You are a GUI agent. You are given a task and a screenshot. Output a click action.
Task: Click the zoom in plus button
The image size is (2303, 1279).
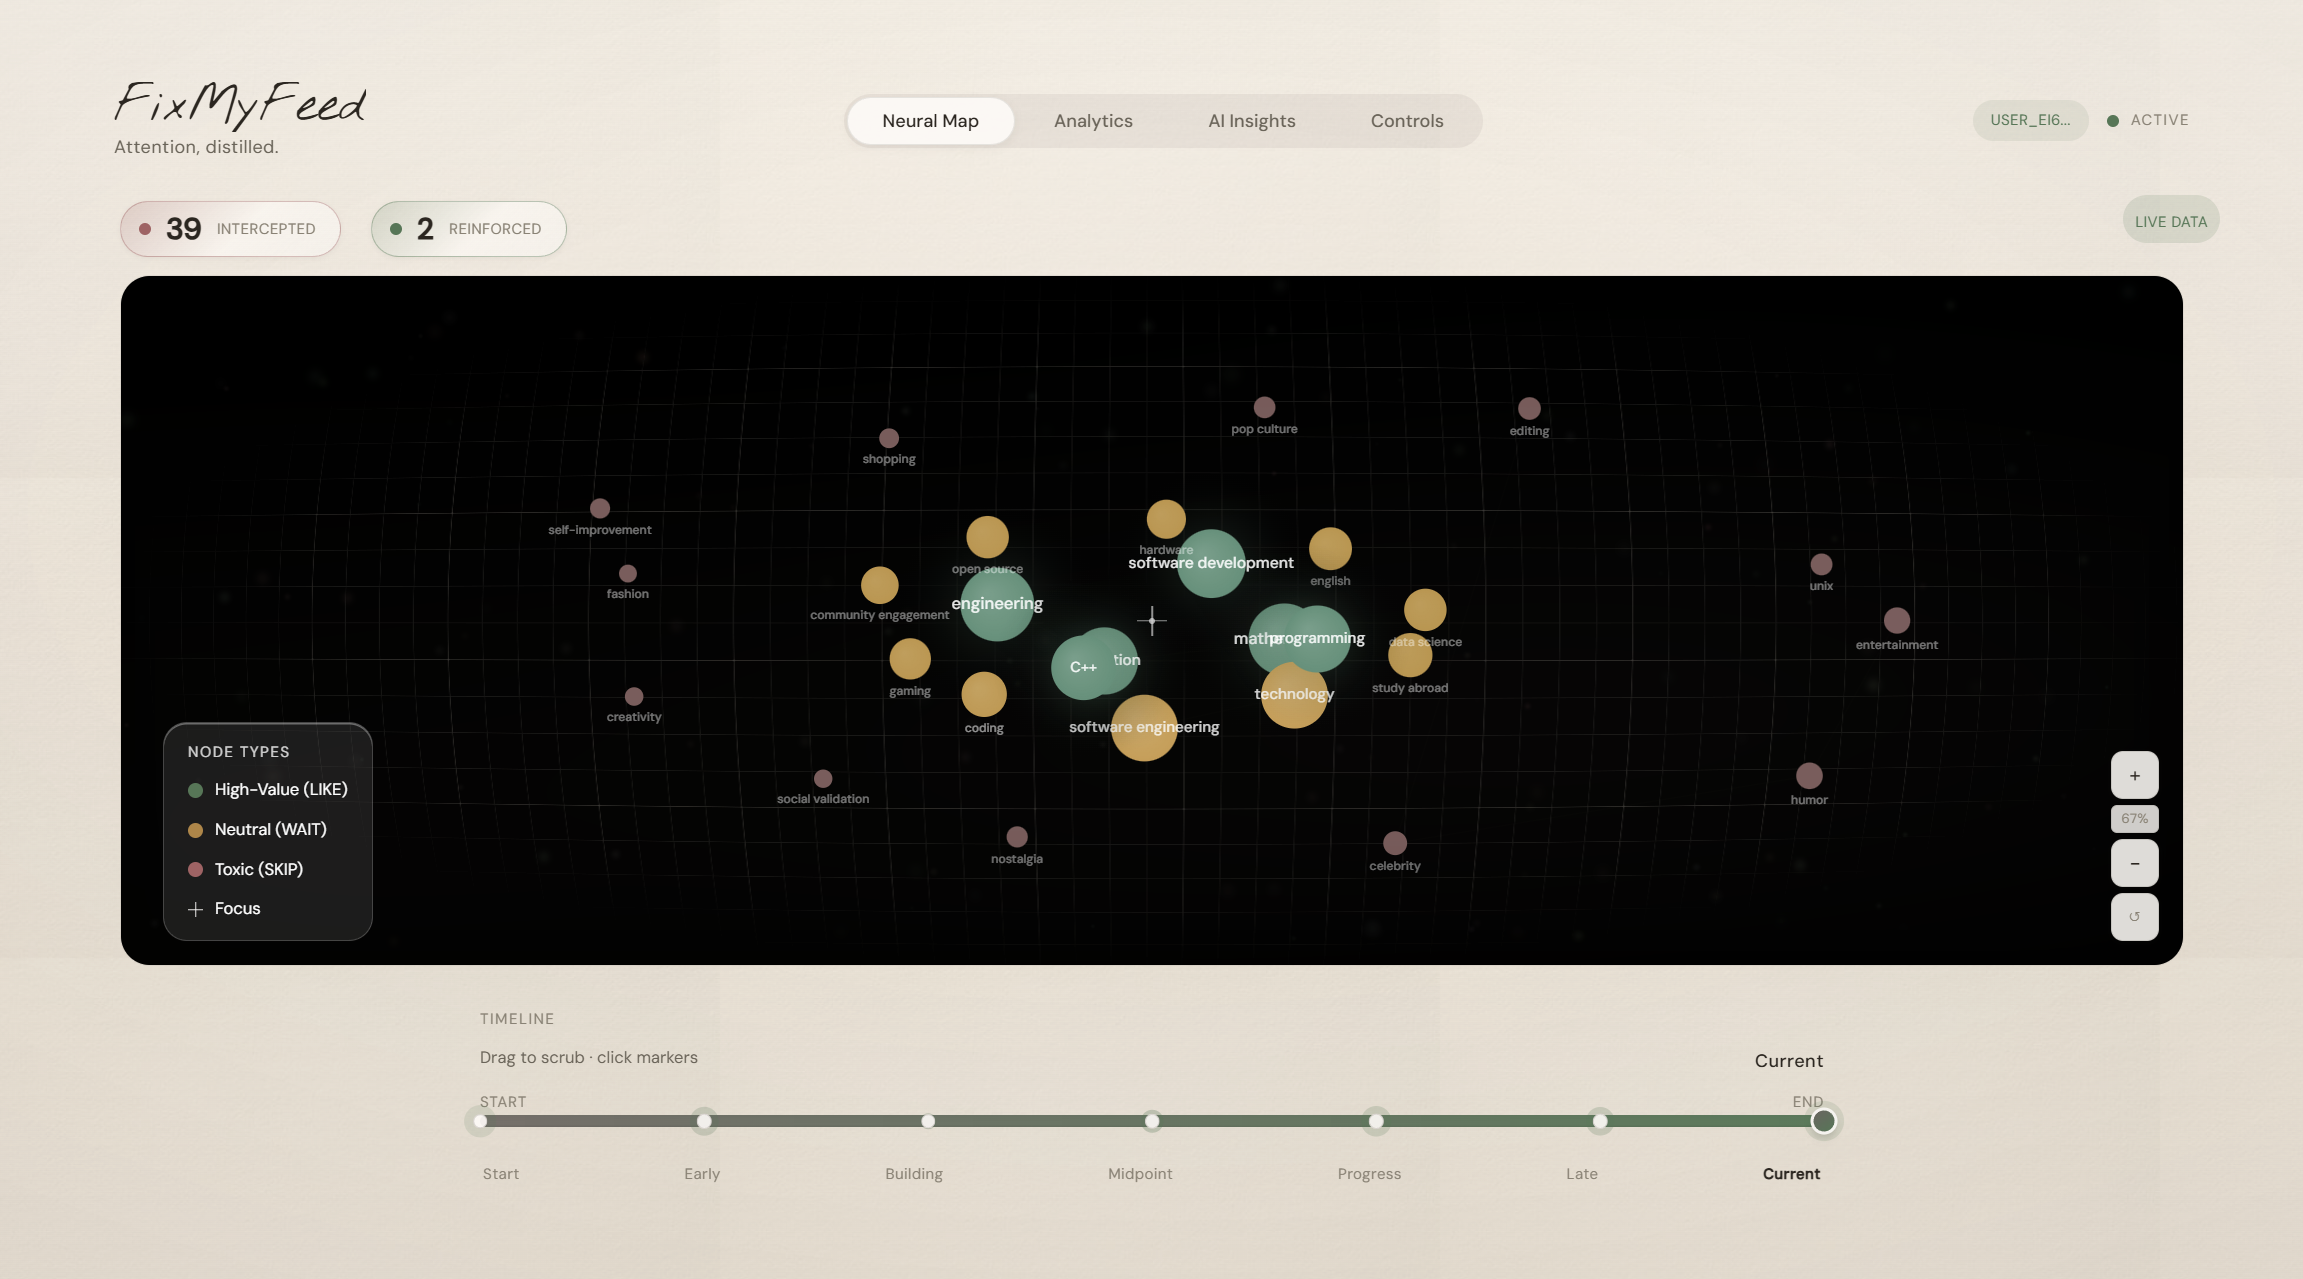coord(2134,775)
